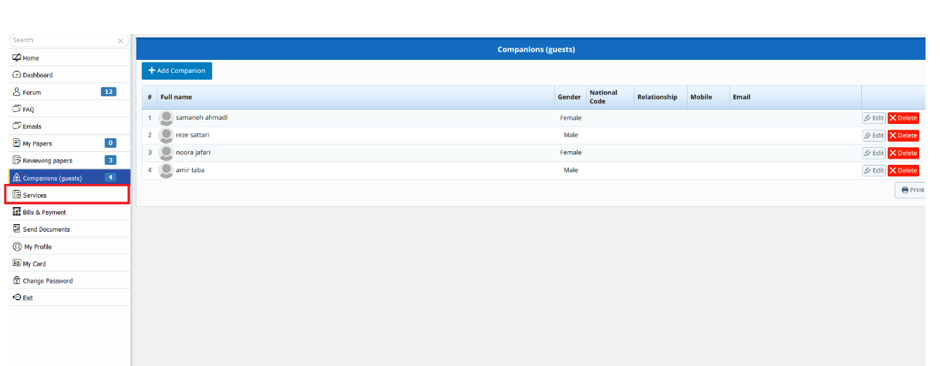Image resolution: width=940 pixels, height=366 pixels.
Task: Click the Forum person icon
Action: click(17, 92)
